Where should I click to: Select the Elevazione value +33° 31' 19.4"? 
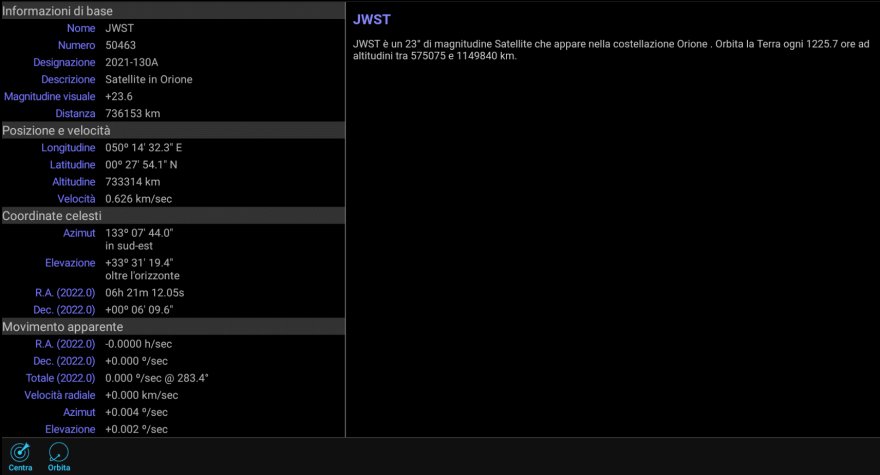tap(139, 263)
